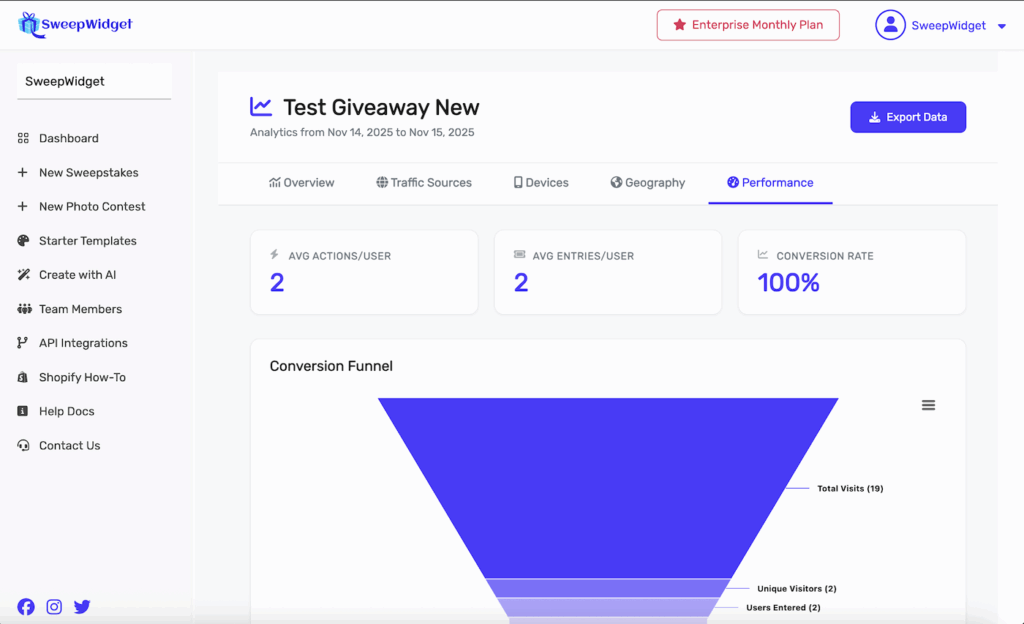Expand the SweepWidget account dropdown arrow

(x=1002, y=26)
